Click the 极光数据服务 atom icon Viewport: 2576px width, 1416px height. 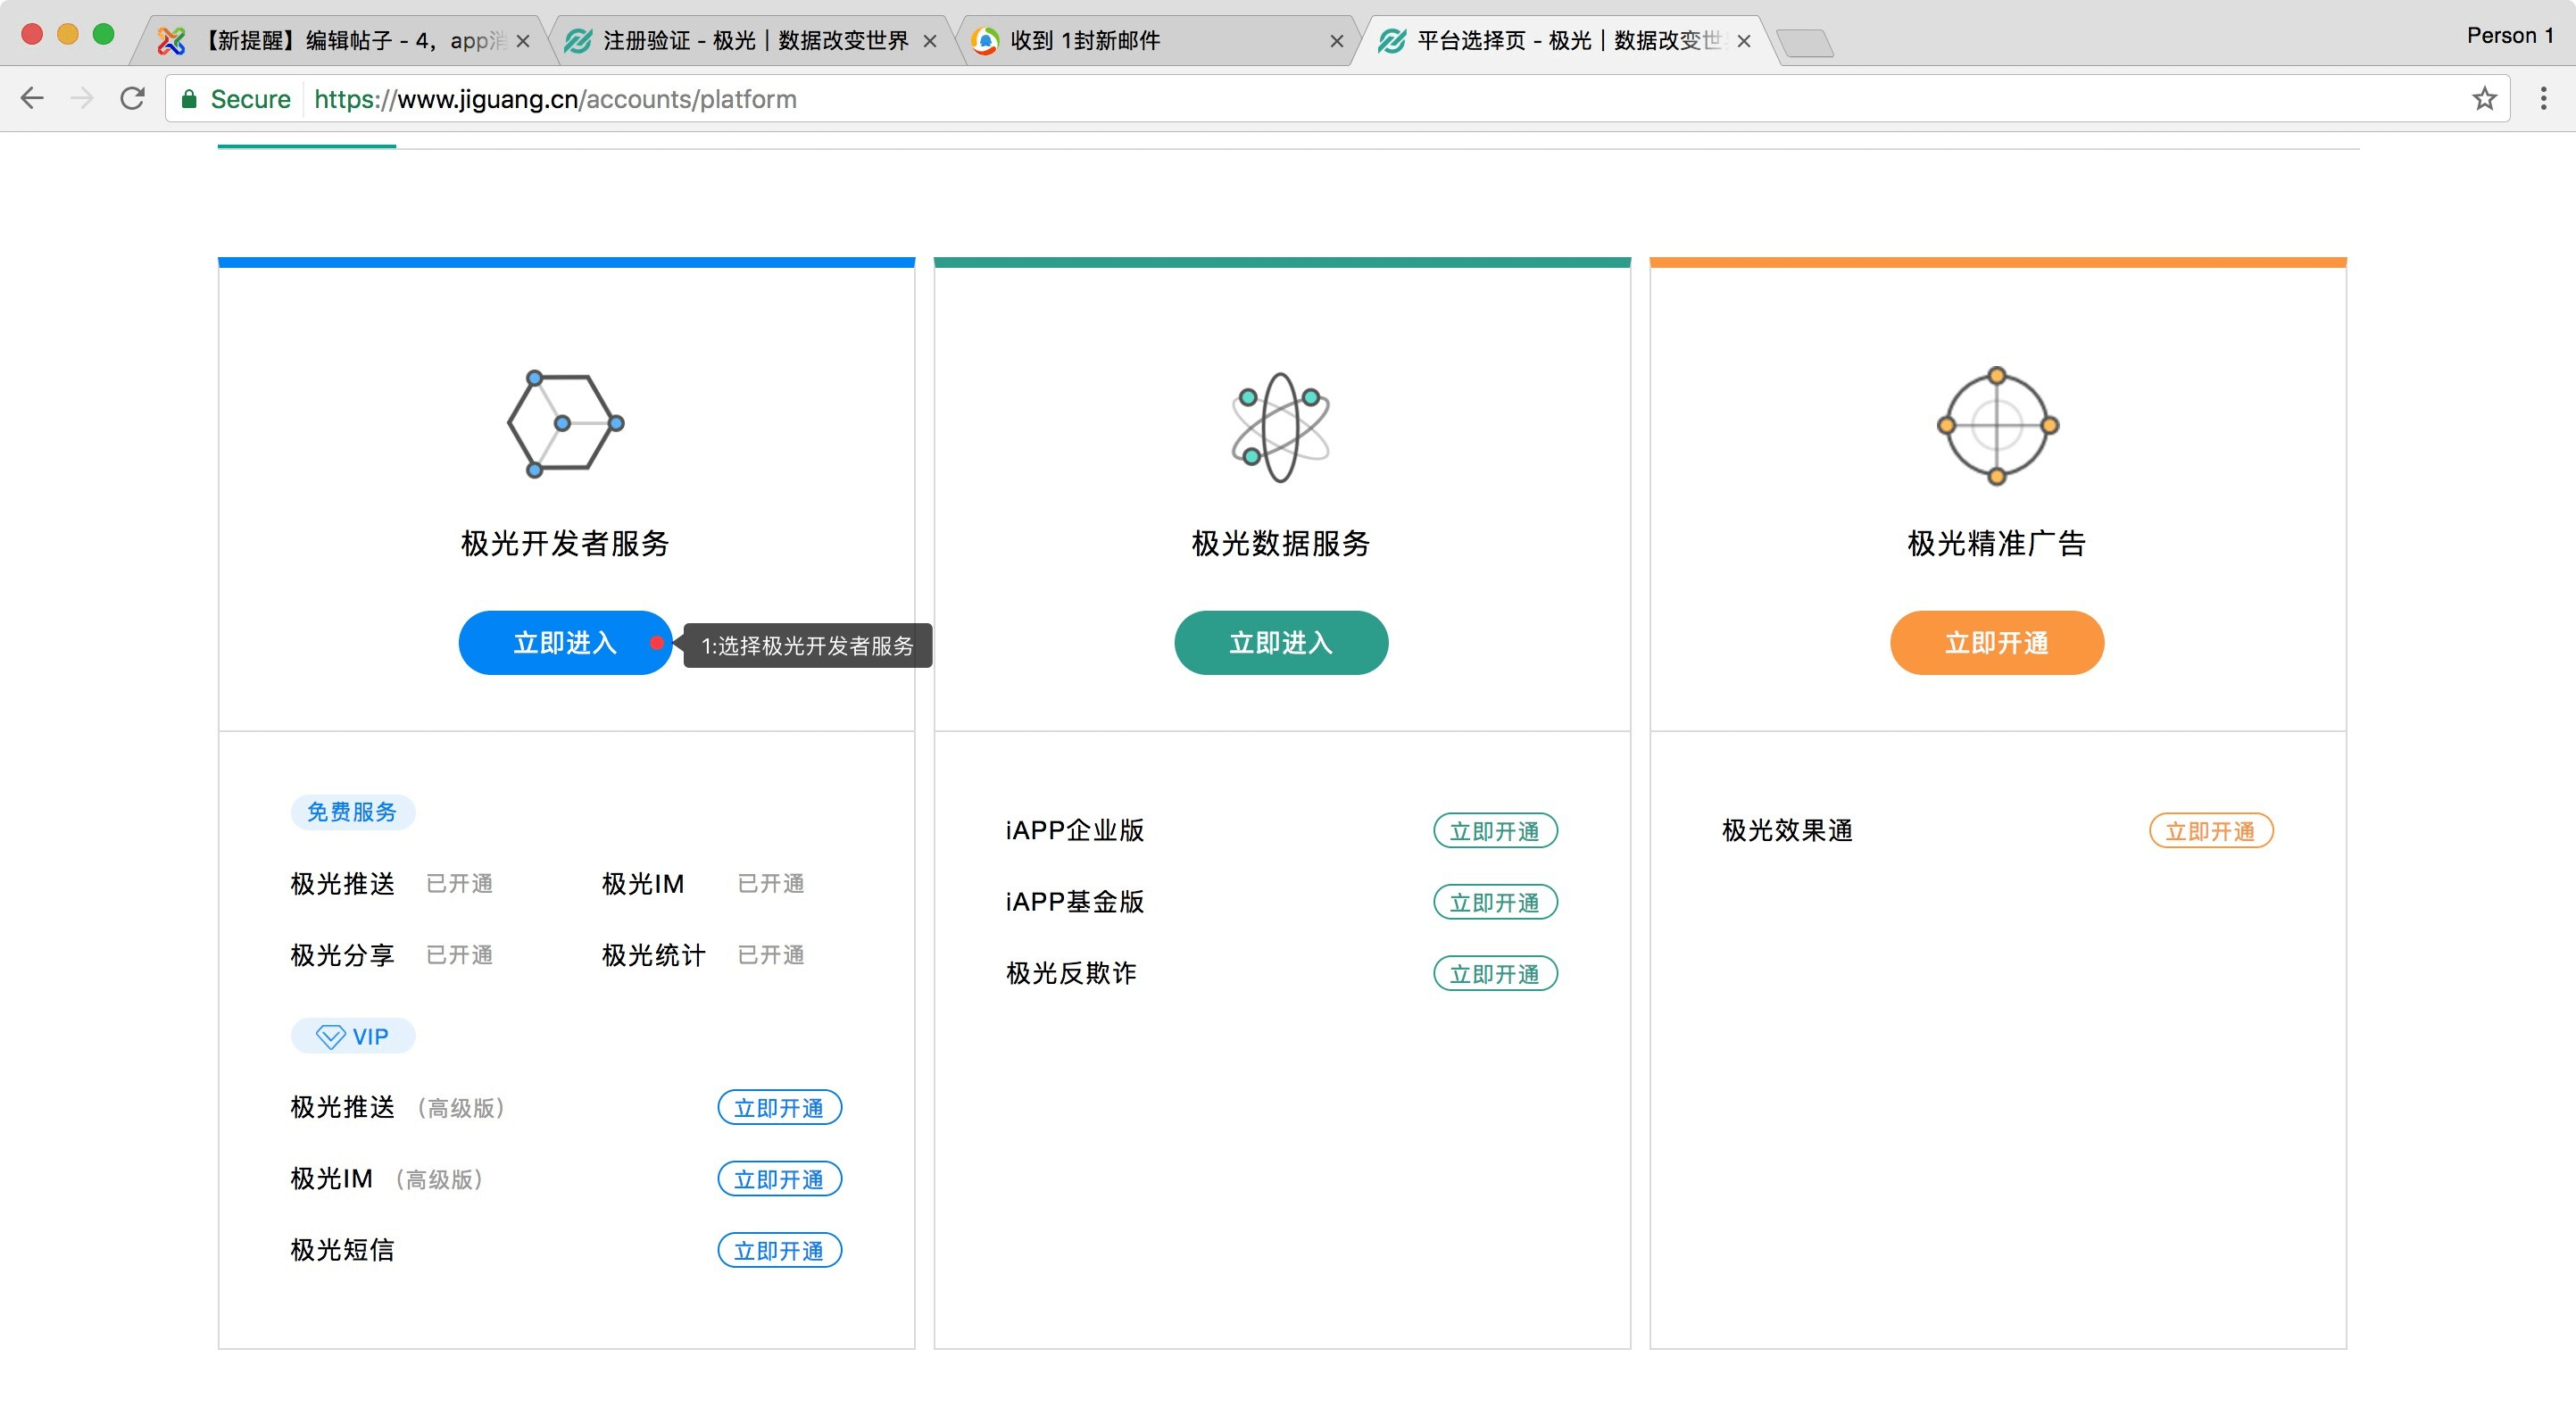click(1281, 427)
